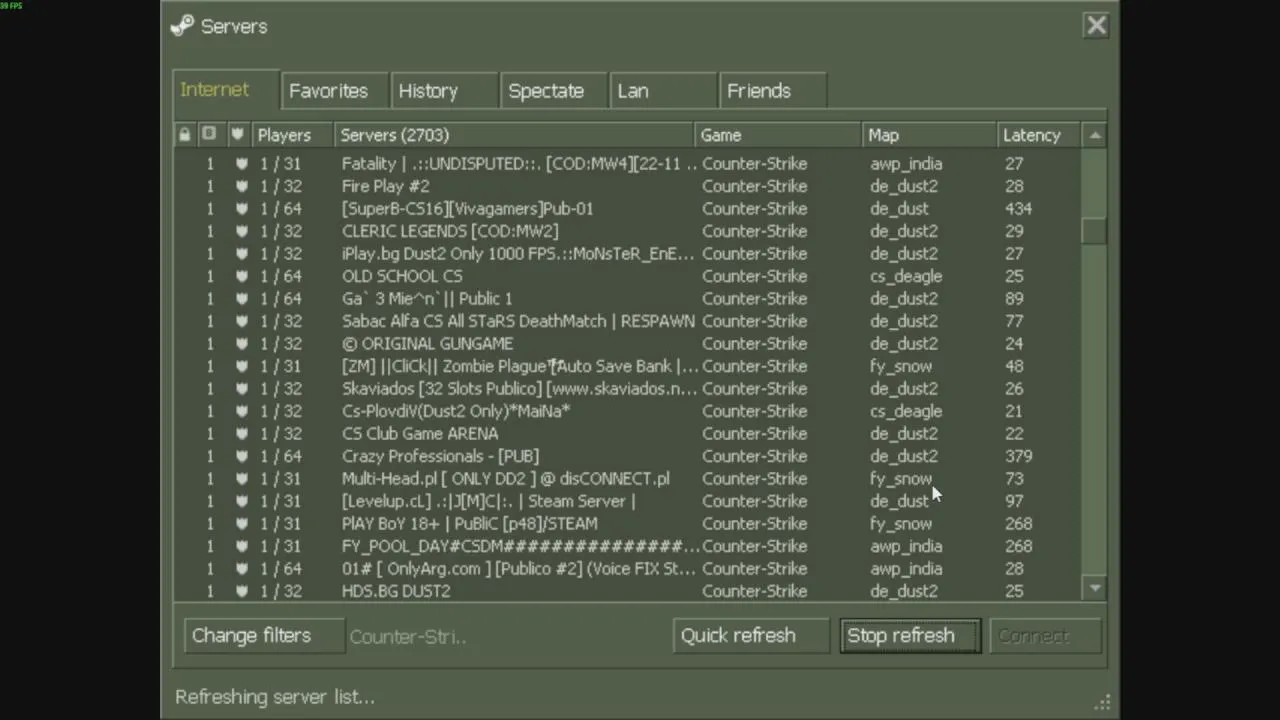Select the Skaviados 32 Slots Publico server

(x=628, y=389)
